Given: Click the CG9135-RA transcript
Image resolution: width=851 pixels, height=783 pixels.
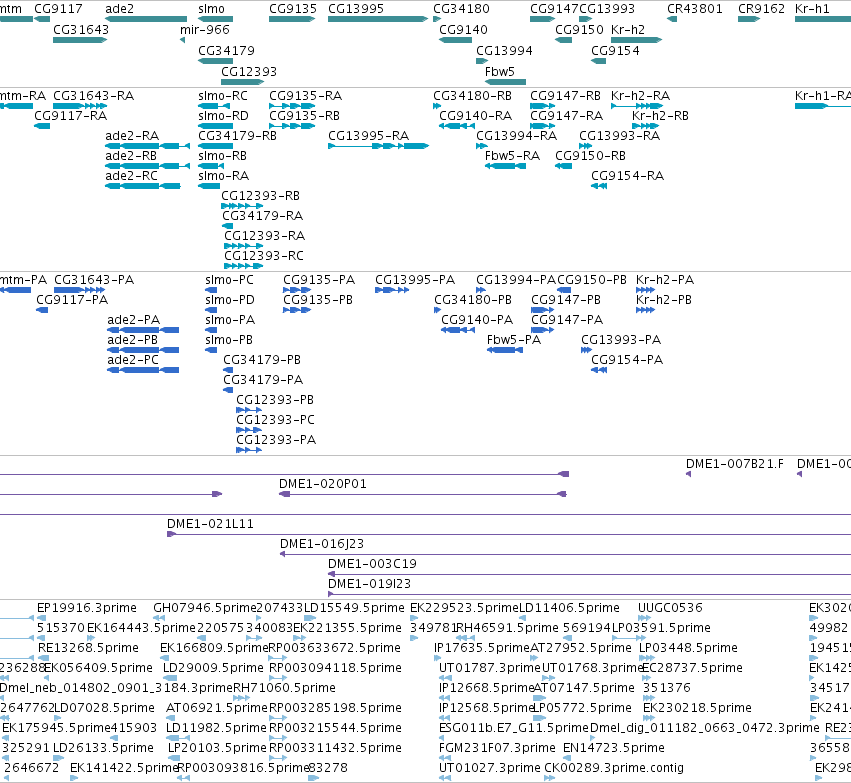Looking at the screenshot, I should (x=292, y=106).
